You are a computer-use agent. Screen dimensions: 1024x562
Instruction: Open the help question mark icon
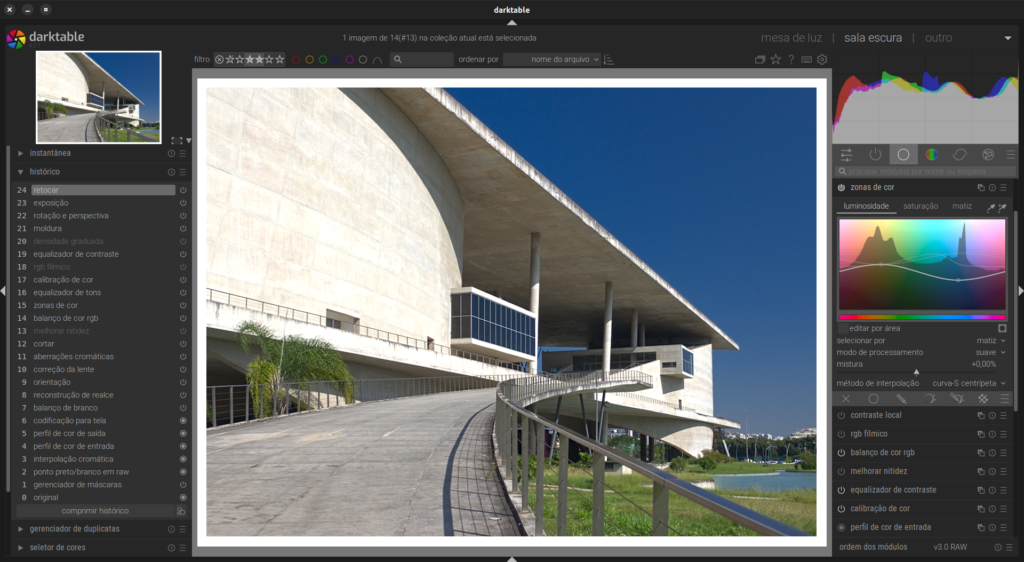pos(791,60)
